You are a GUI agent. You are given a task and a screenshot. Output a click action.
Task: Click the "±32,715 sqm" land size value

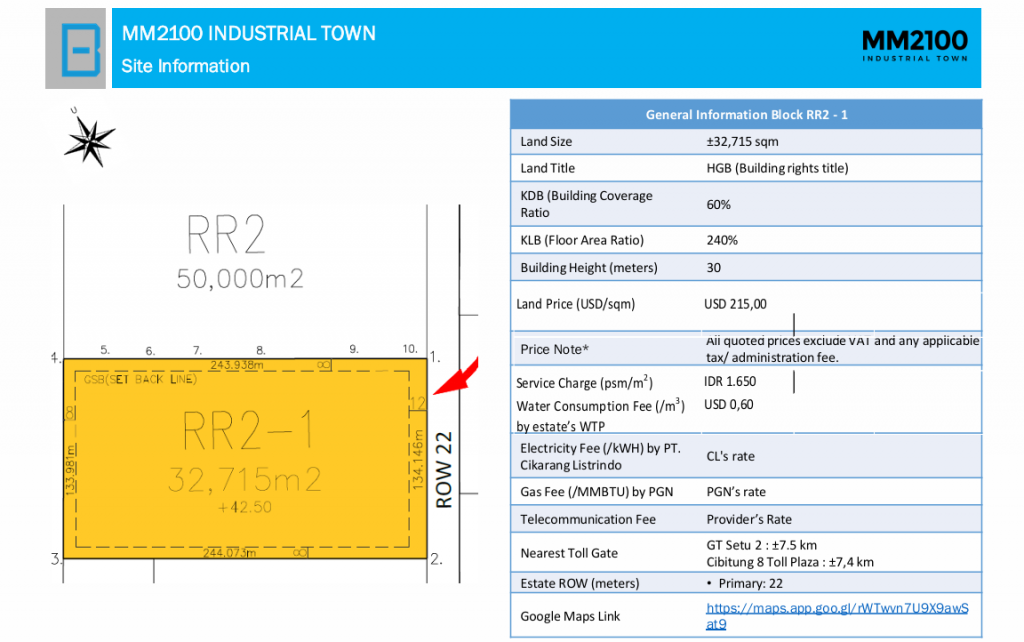pos(742,142)
